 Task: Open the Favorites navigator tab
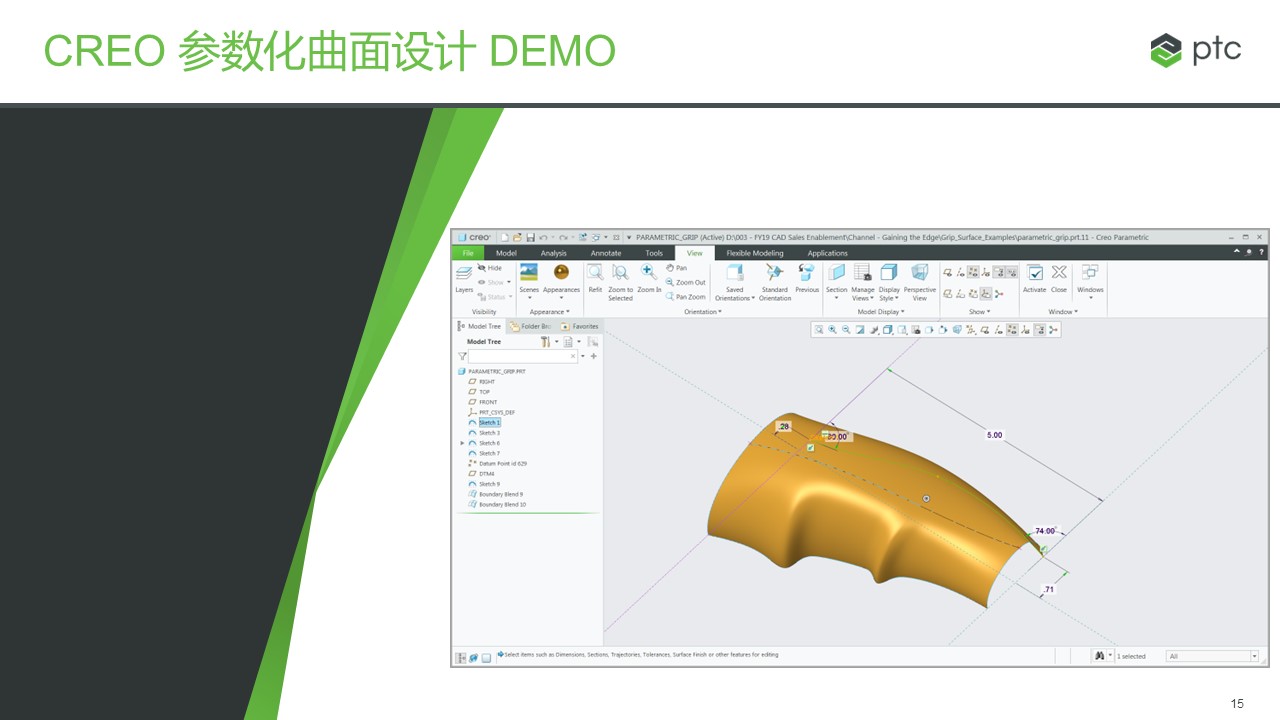pos(580,326)
